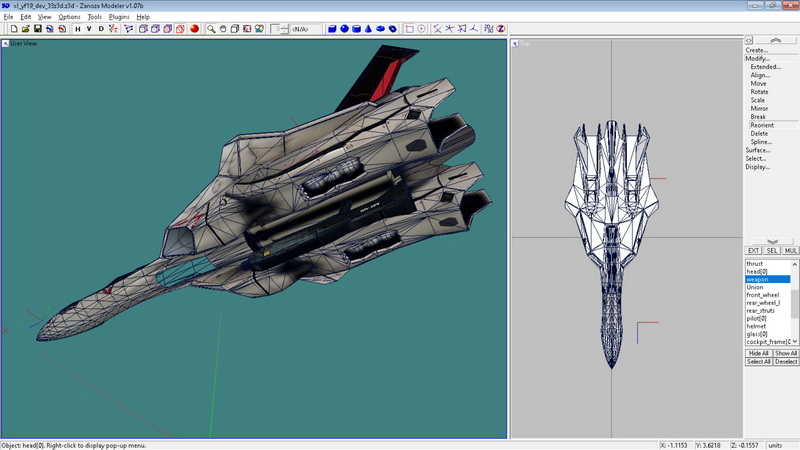Click the red sphere render icon

click(x=194, y=29)
